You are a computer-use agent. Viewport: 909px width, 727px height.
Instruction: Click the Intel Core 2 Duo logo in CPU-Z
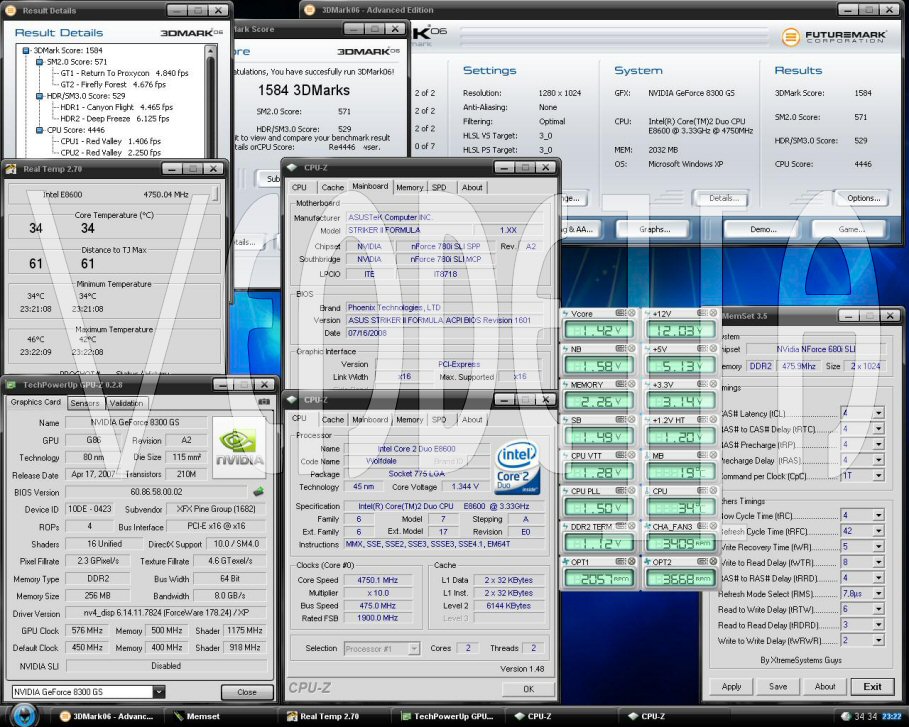pyautogui.click(x=517, y=468)
